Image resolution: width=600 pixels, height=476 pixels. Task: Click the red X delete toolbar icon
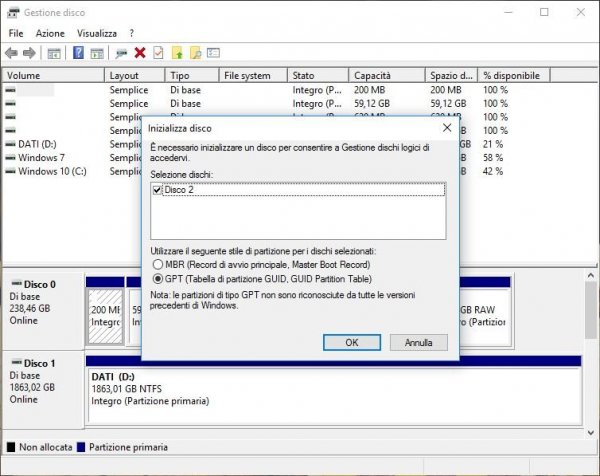(140, 53)
